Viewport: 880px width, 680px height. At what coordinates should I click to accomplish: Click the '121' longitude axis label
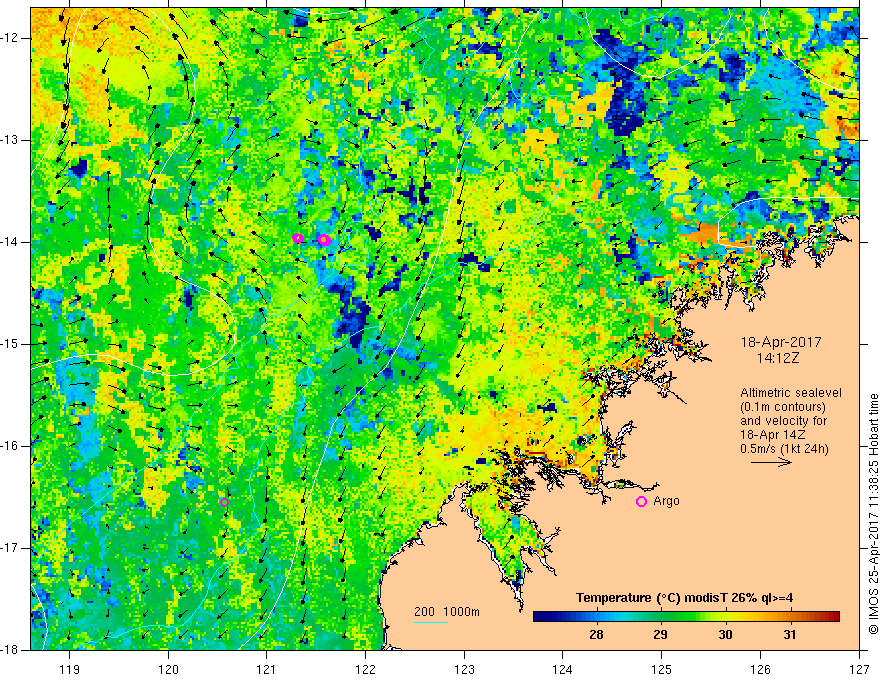coord(267,669)
